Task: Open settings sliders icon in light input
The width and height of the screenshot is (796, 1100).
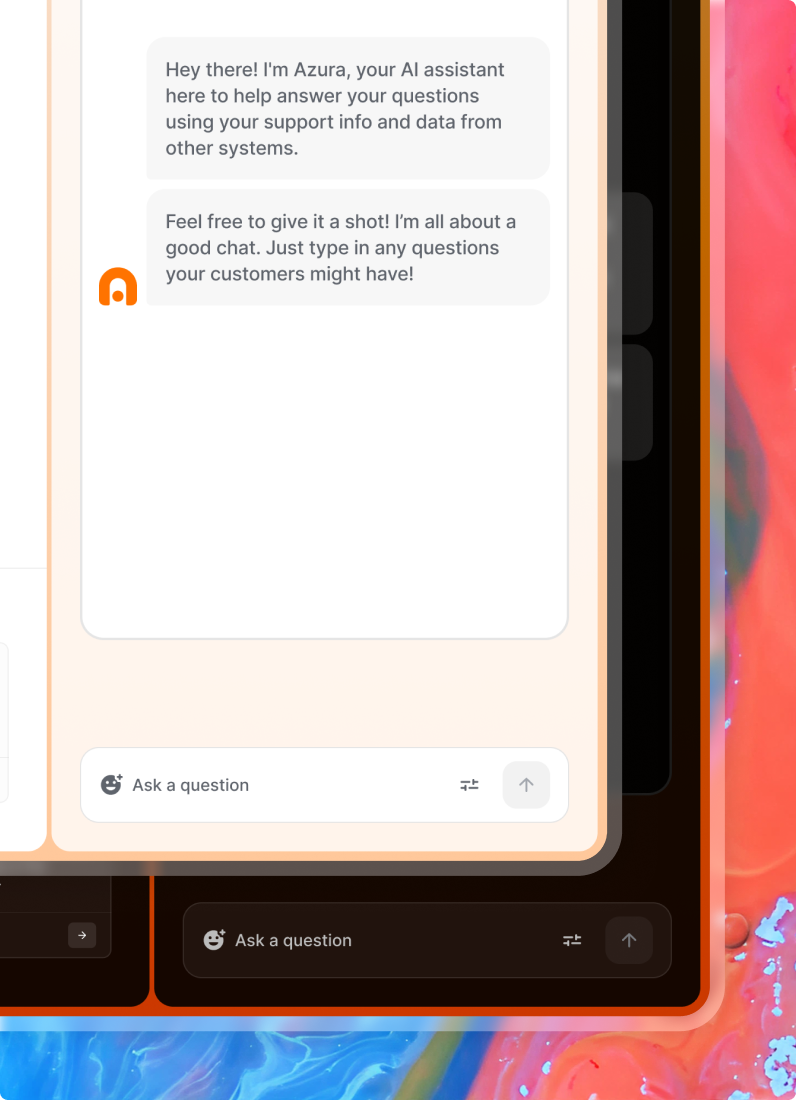Action: point(469,785)
